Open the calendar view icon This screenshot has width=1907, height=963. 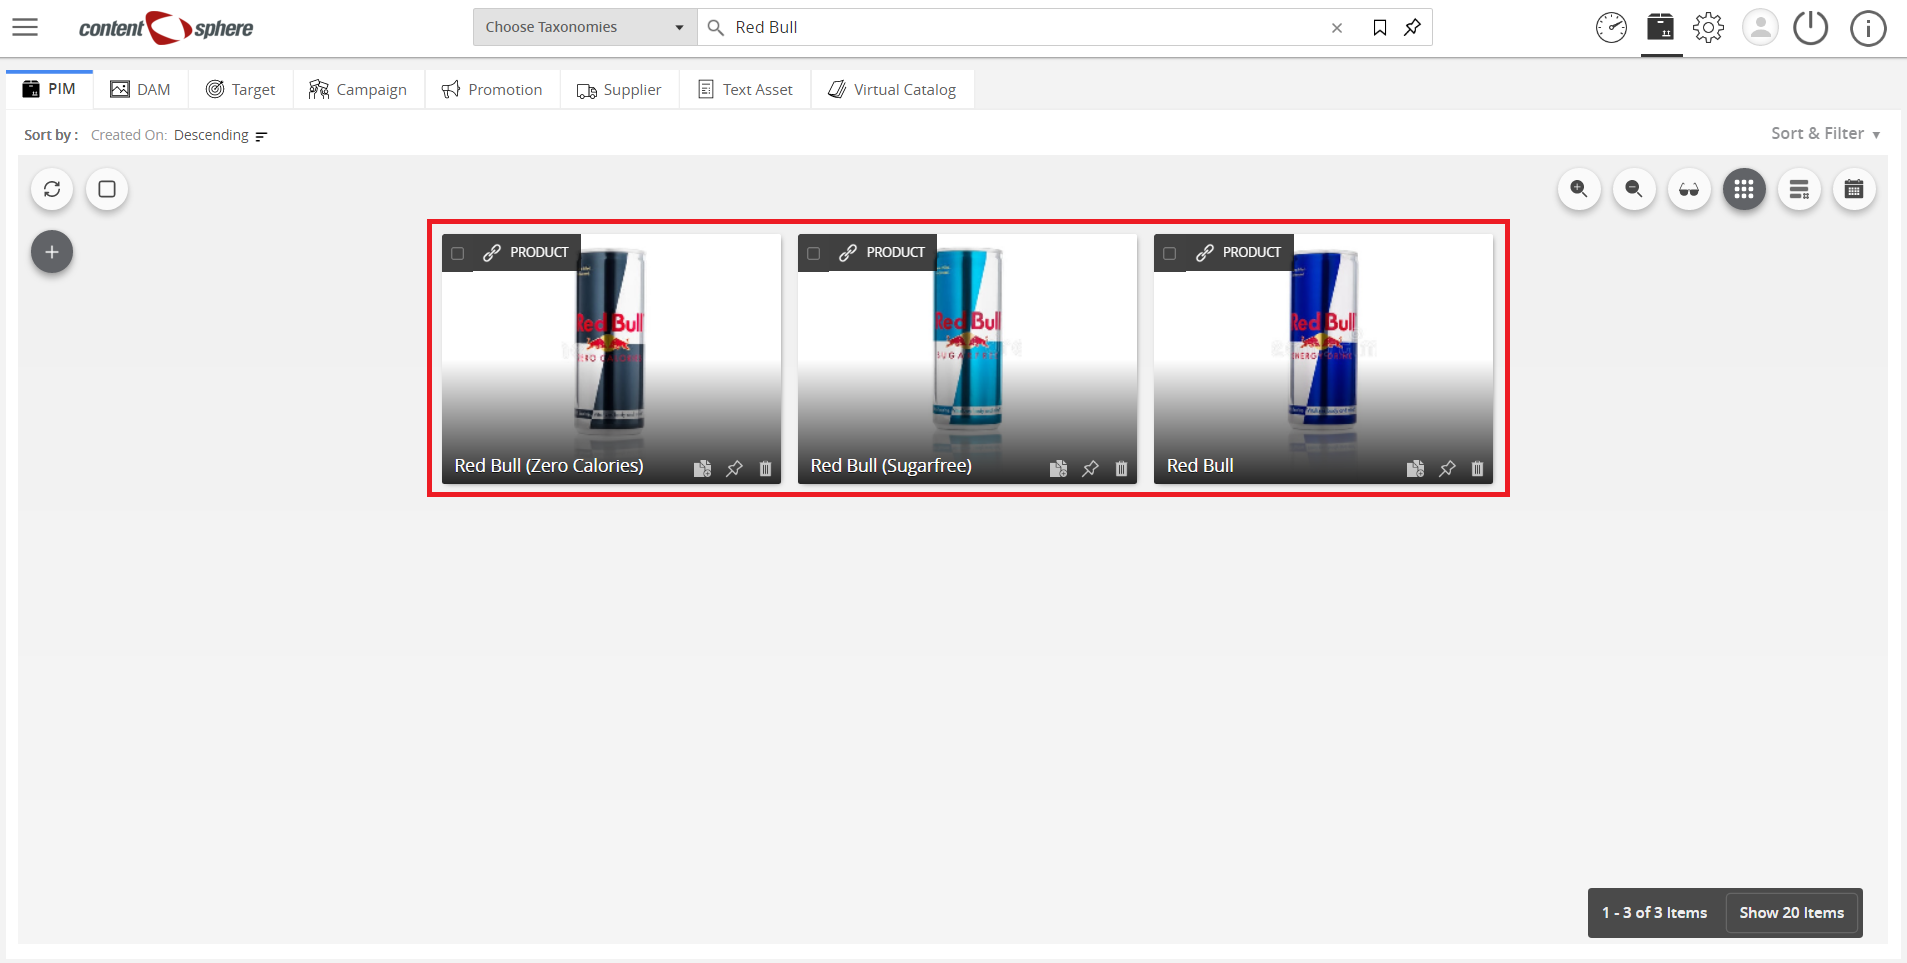1854,189
